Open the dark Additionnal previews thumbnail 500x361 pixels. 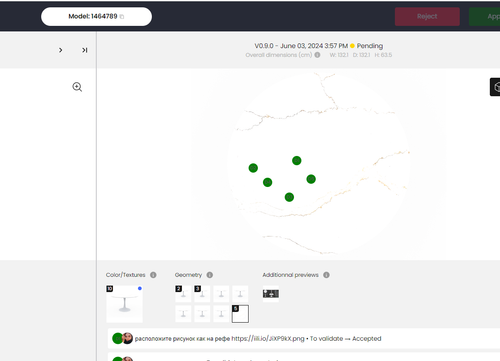pyautogui.click(x=271, y=294)
